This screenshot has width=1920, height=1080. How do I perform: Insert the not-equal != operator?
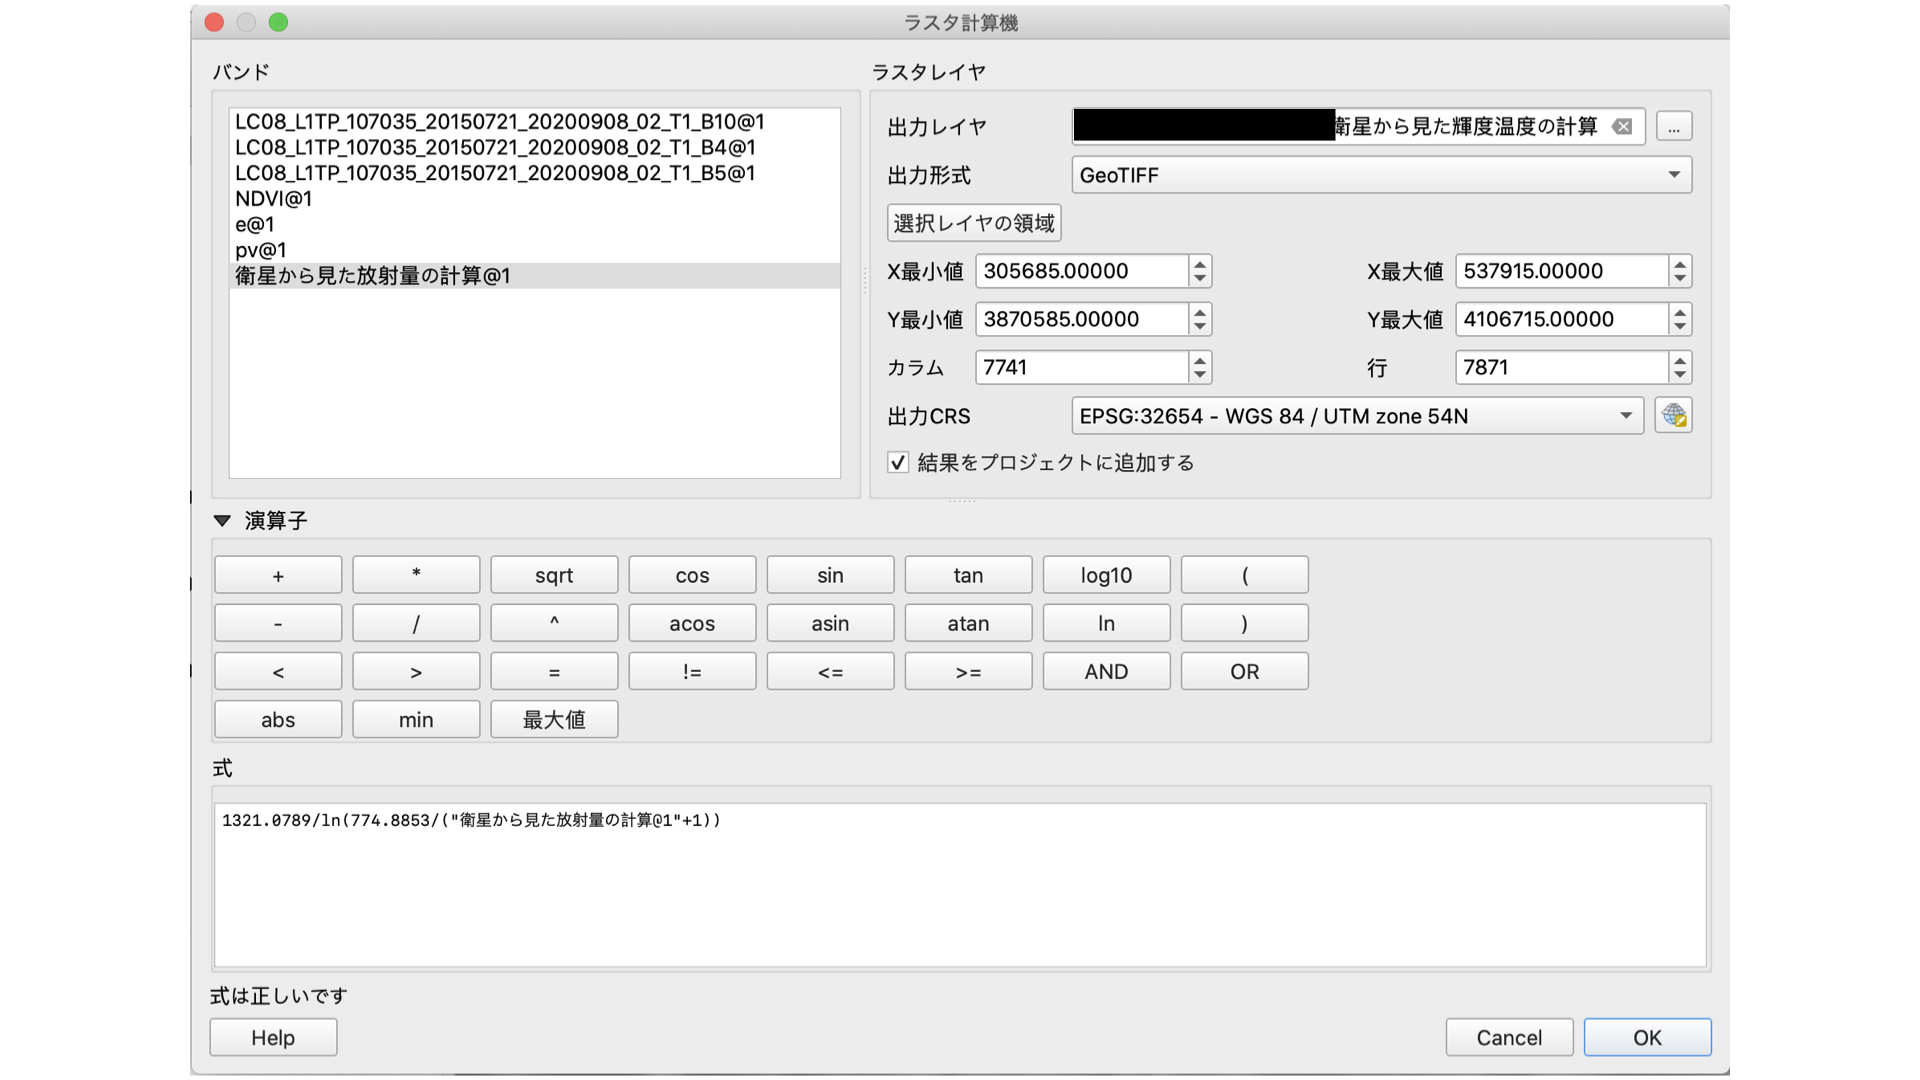click(692, 671)
